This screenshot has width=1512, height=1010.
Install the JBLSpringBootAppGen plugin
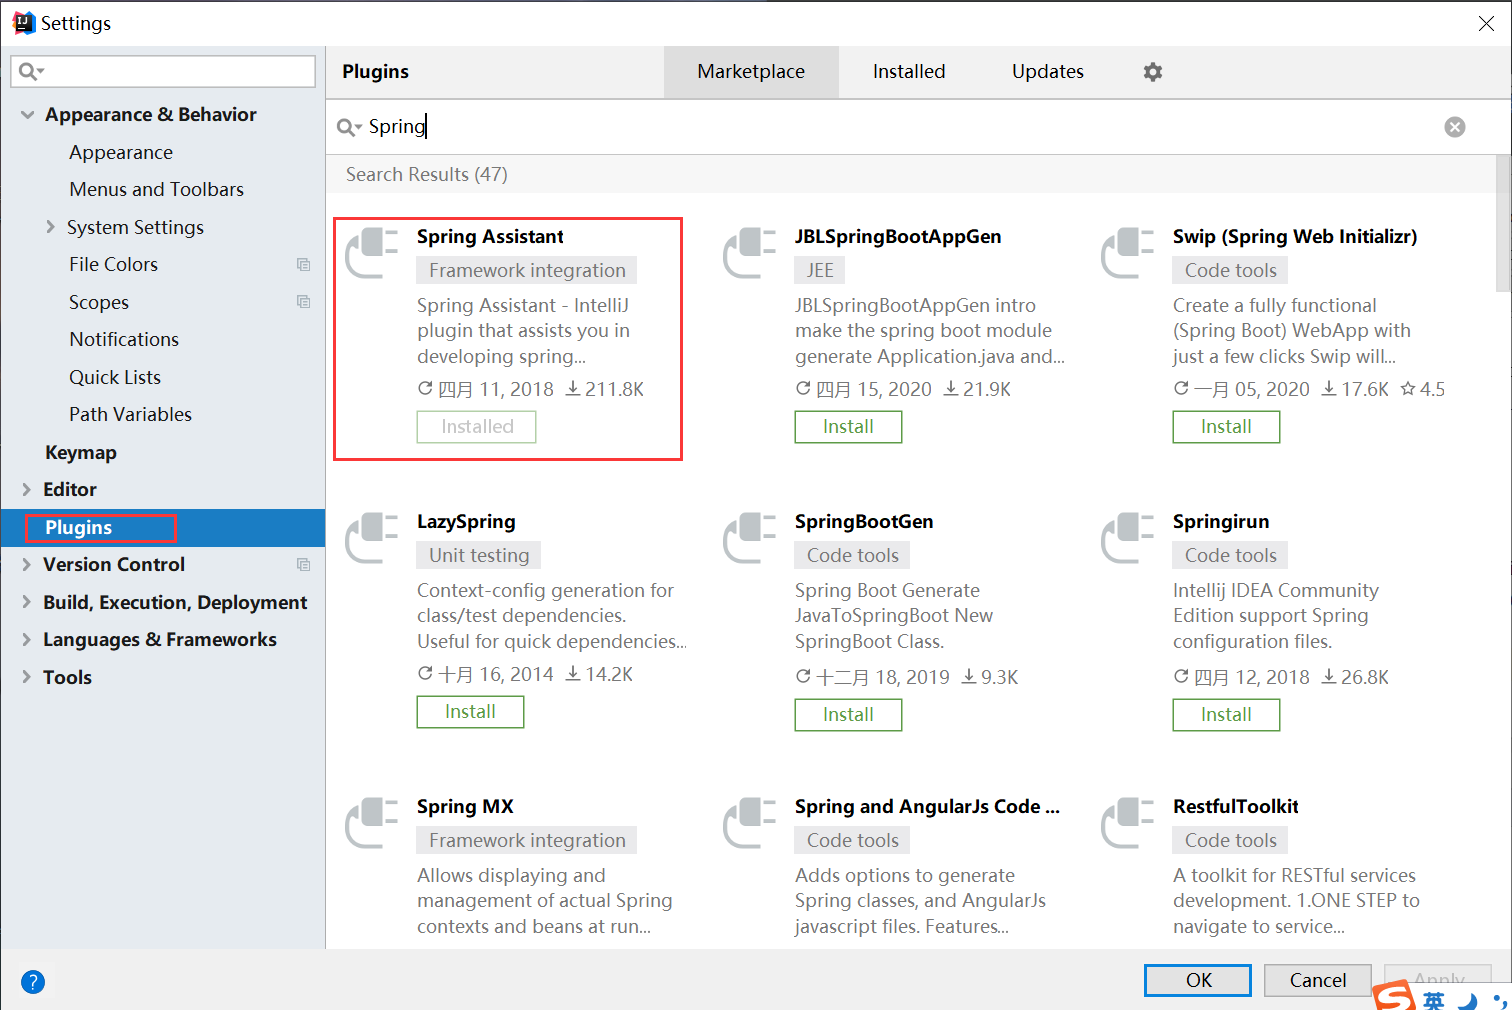848,427
